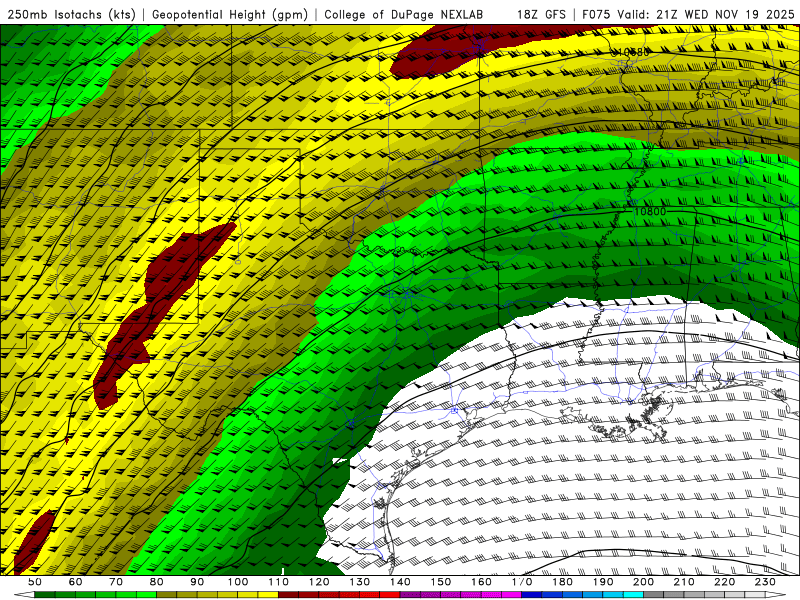The image size is (800, 600).
Task: Click the 110 knot legend label
Action: coord(279,582)
